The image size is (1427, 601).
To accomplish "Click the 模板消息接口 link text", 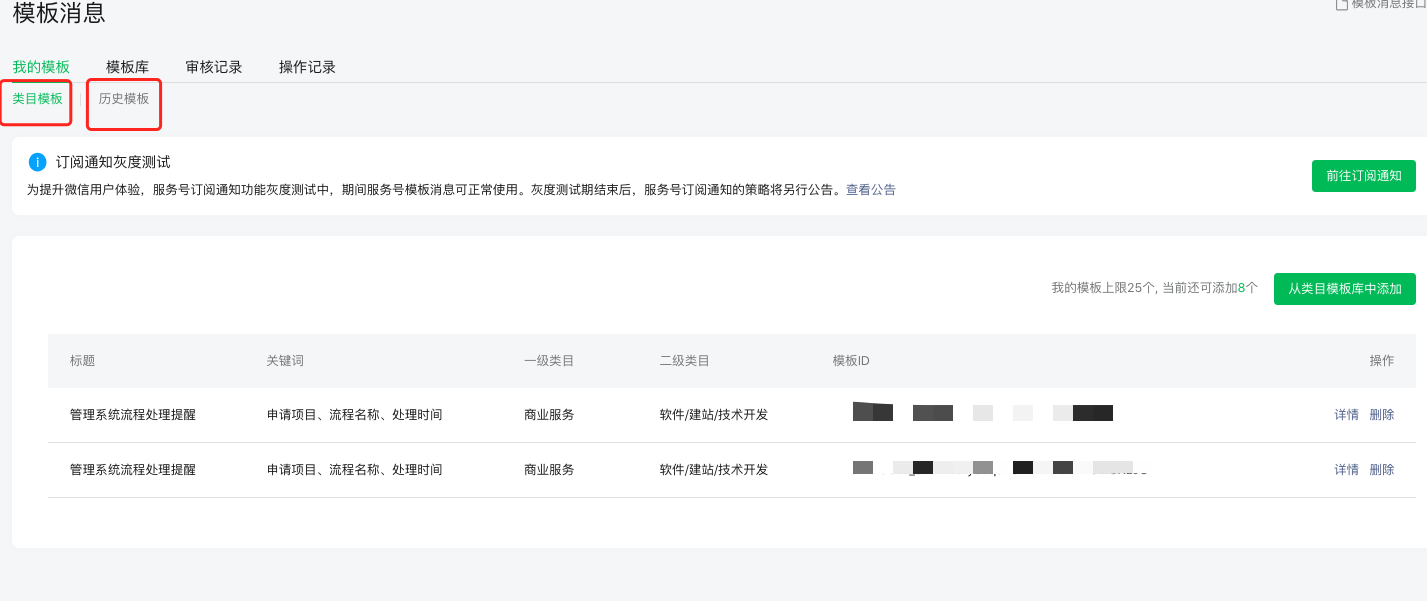I will click(x=1388, y=5).
